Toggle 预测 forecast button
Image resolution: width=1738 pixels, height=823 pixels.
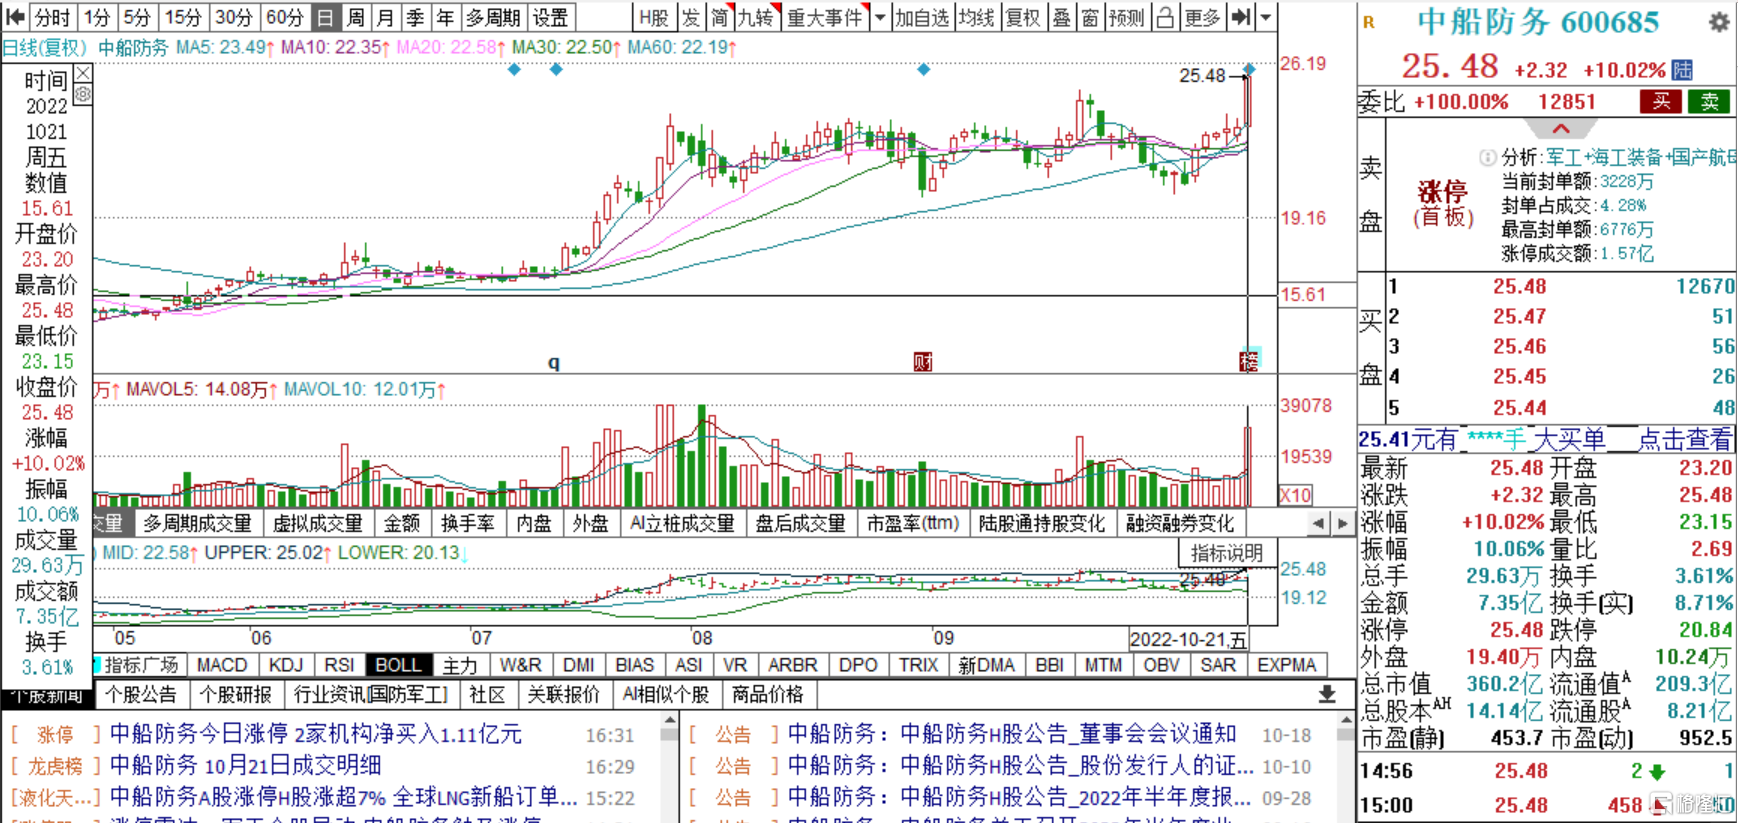click(1127, 17)
